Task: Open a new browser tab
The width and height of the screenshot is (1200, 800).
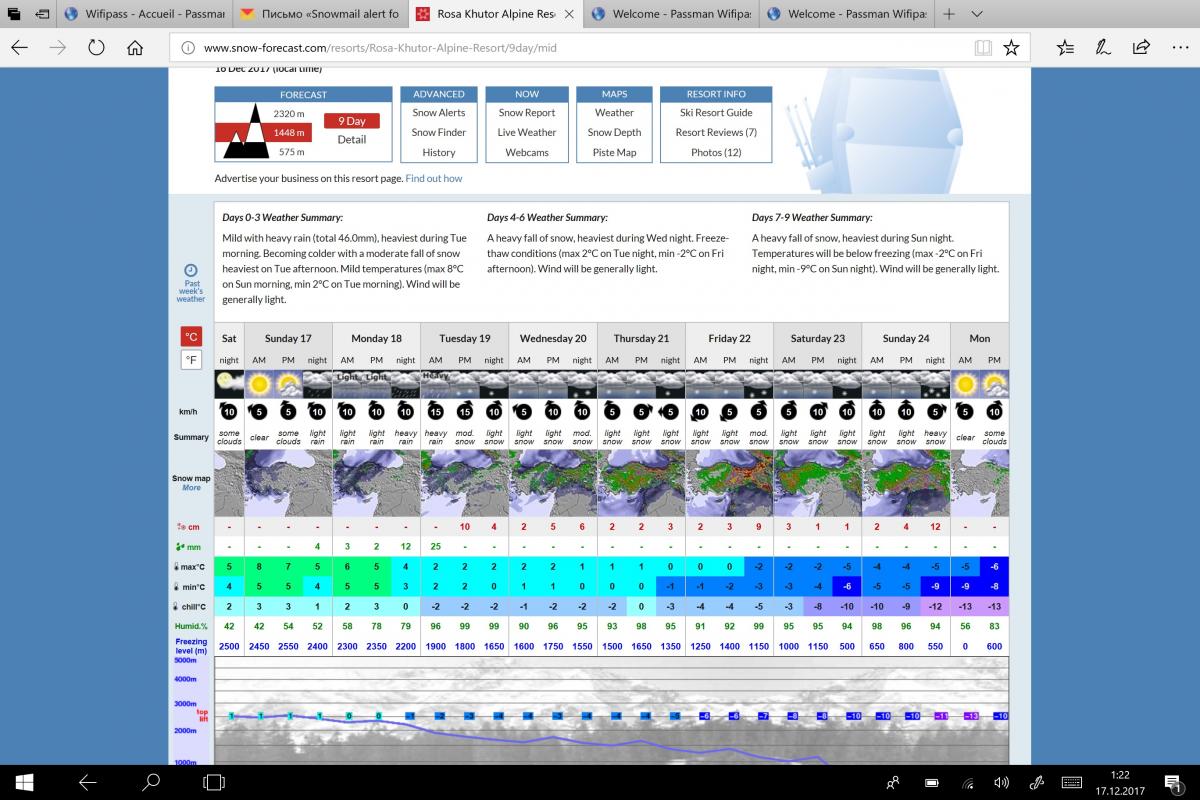Action: pos(949,14)
